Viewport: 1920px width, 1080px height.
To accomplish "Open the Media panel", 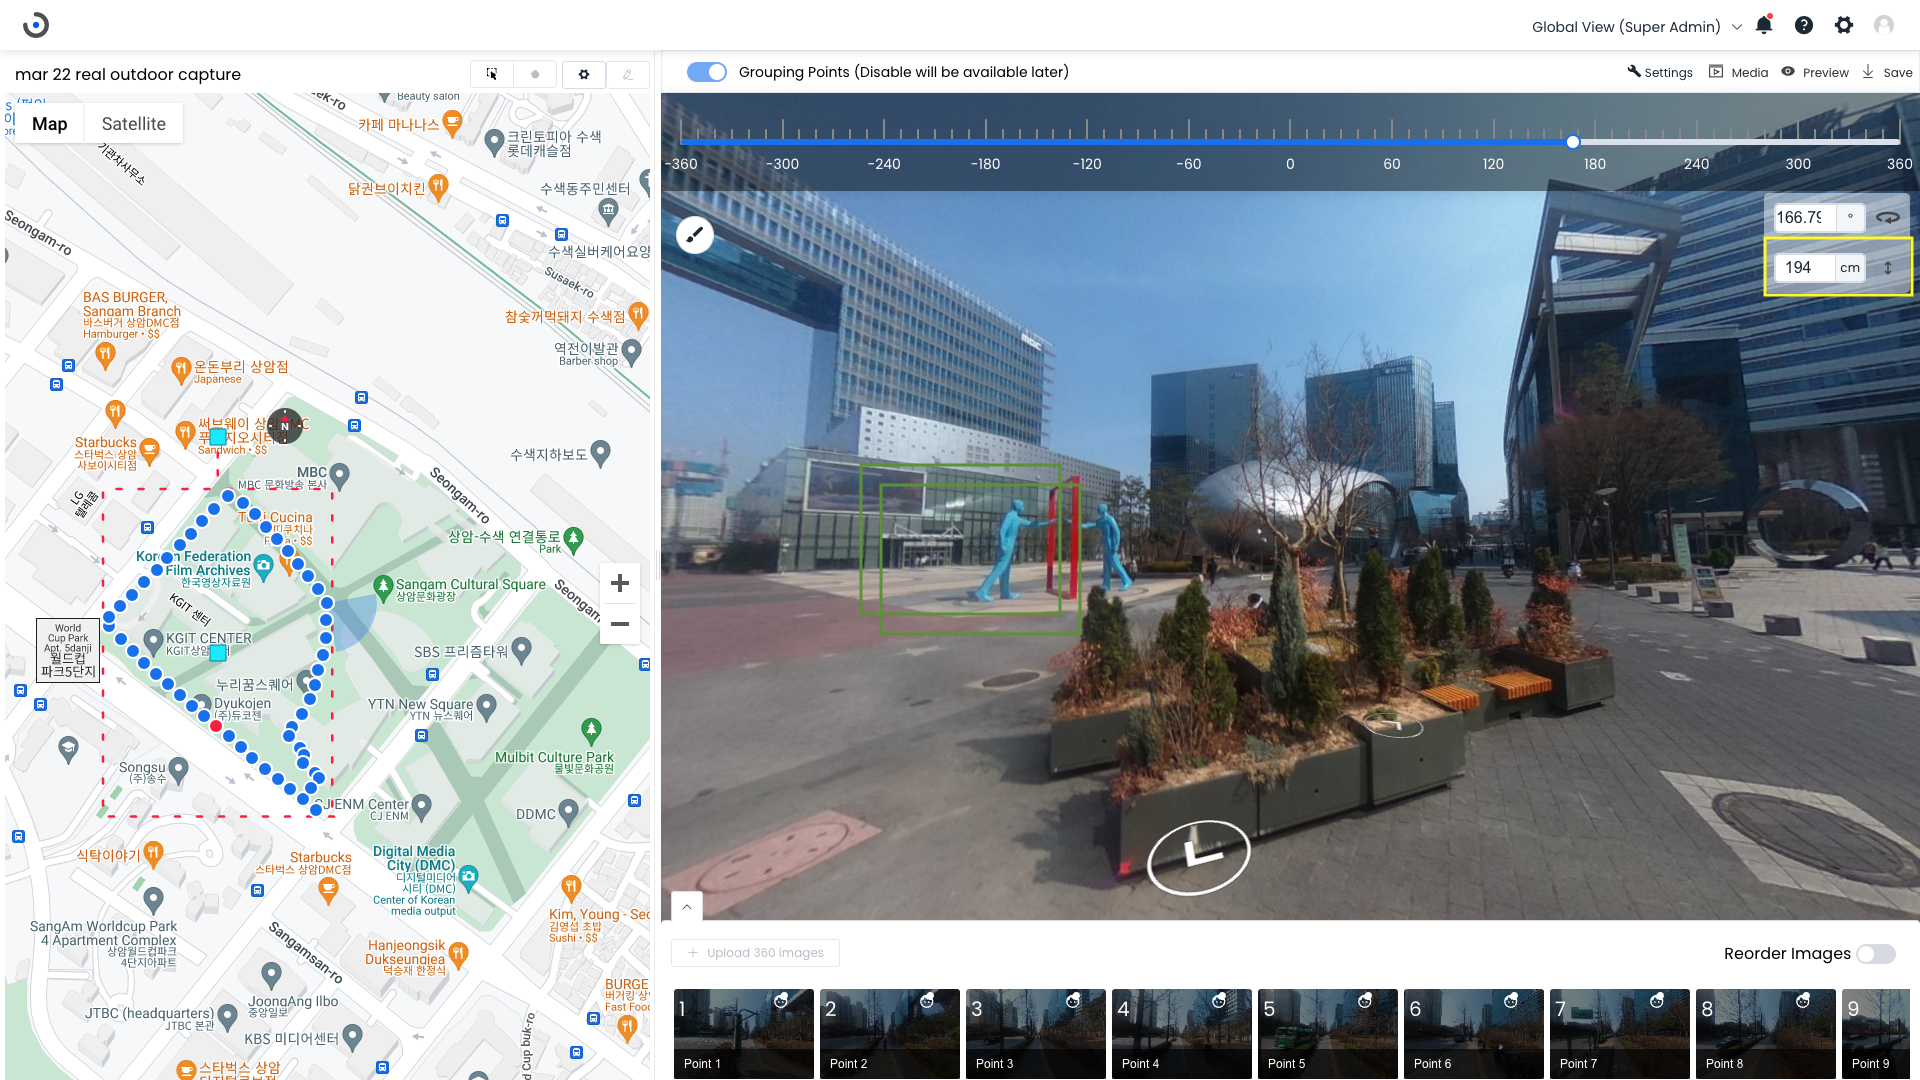I will (1739, 72).
